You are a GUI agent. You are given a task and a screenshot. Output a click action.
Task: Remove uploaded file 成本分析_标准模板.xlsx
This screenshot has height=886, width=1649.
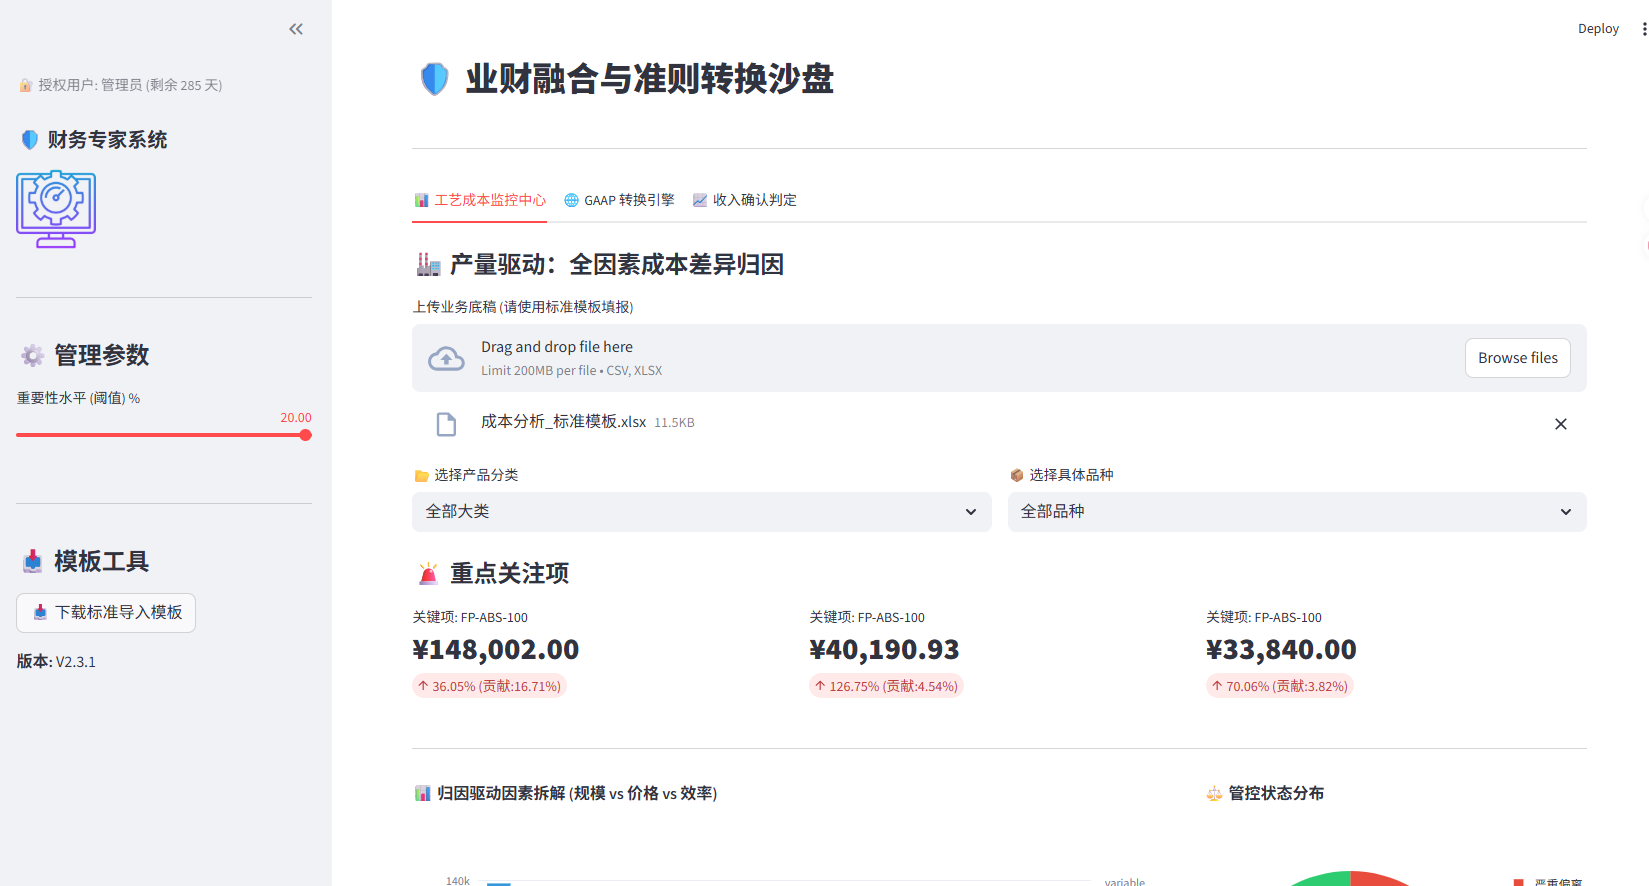[x=1560, y=424]
